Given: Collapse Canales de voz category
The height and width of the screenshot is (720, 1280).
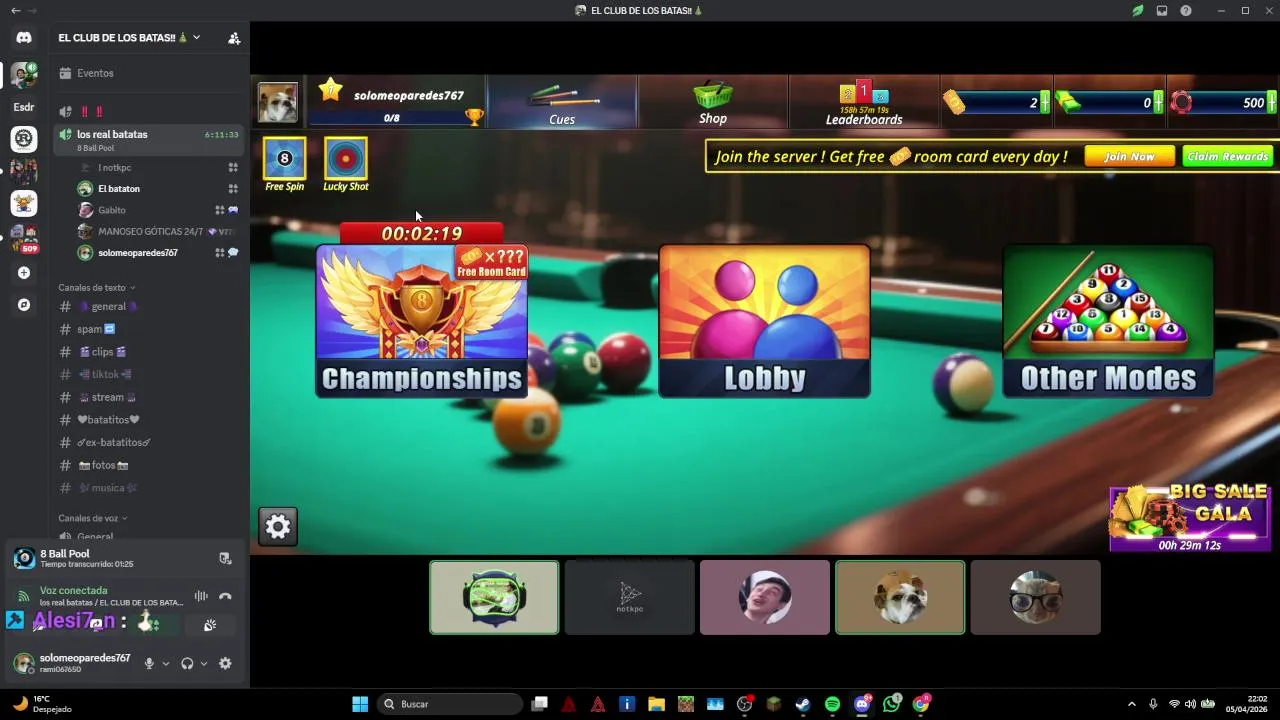Looking at the screenshot, I should pyautogui.click(x=92, y=518).
